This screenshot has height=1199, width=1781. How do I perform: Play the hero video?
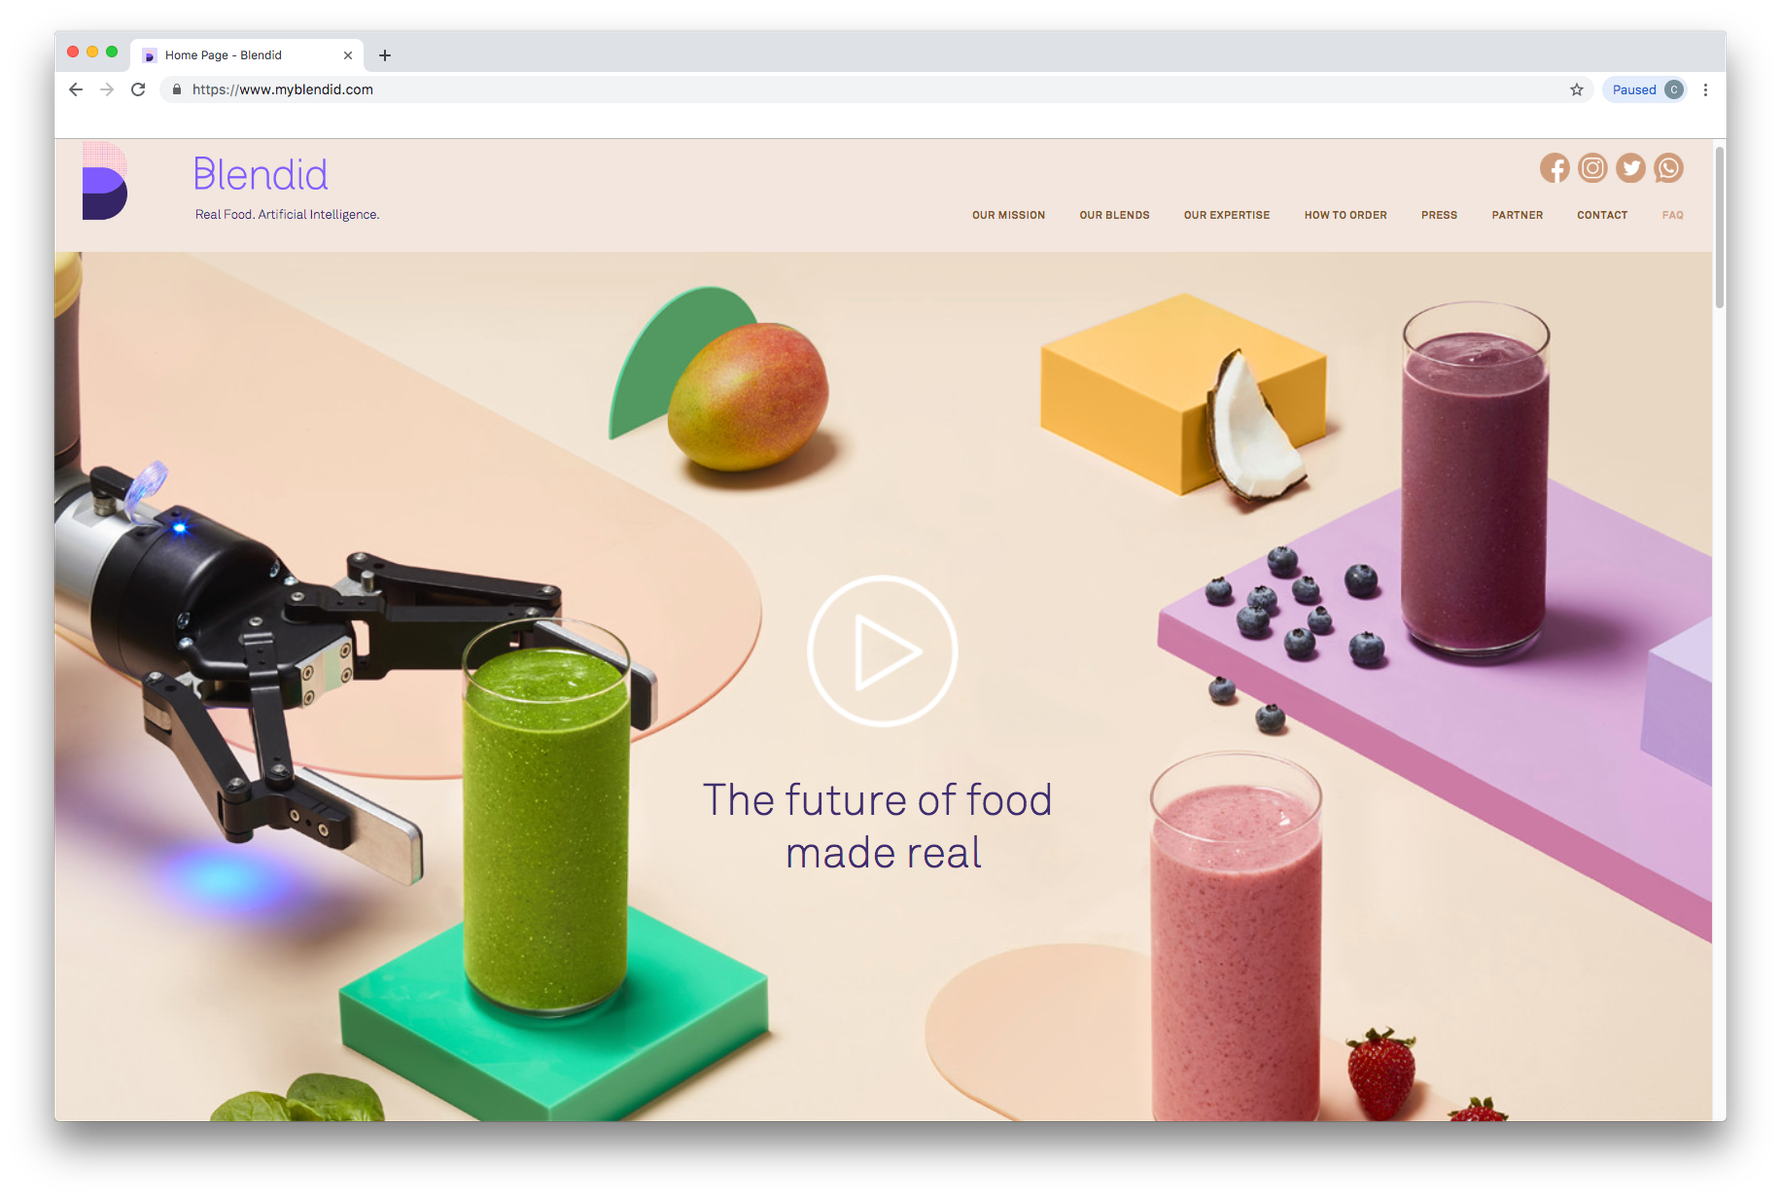tap(882, 651)
